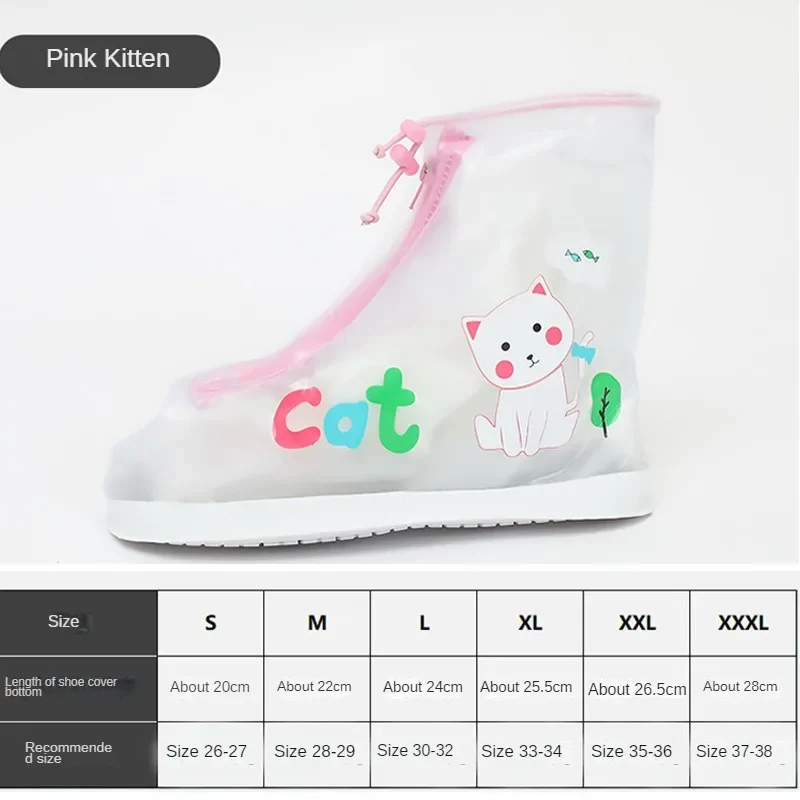Click the small teal fish graphics
Image resolution: width=800 pixels, height=800 pixels.
click(582, 255)
